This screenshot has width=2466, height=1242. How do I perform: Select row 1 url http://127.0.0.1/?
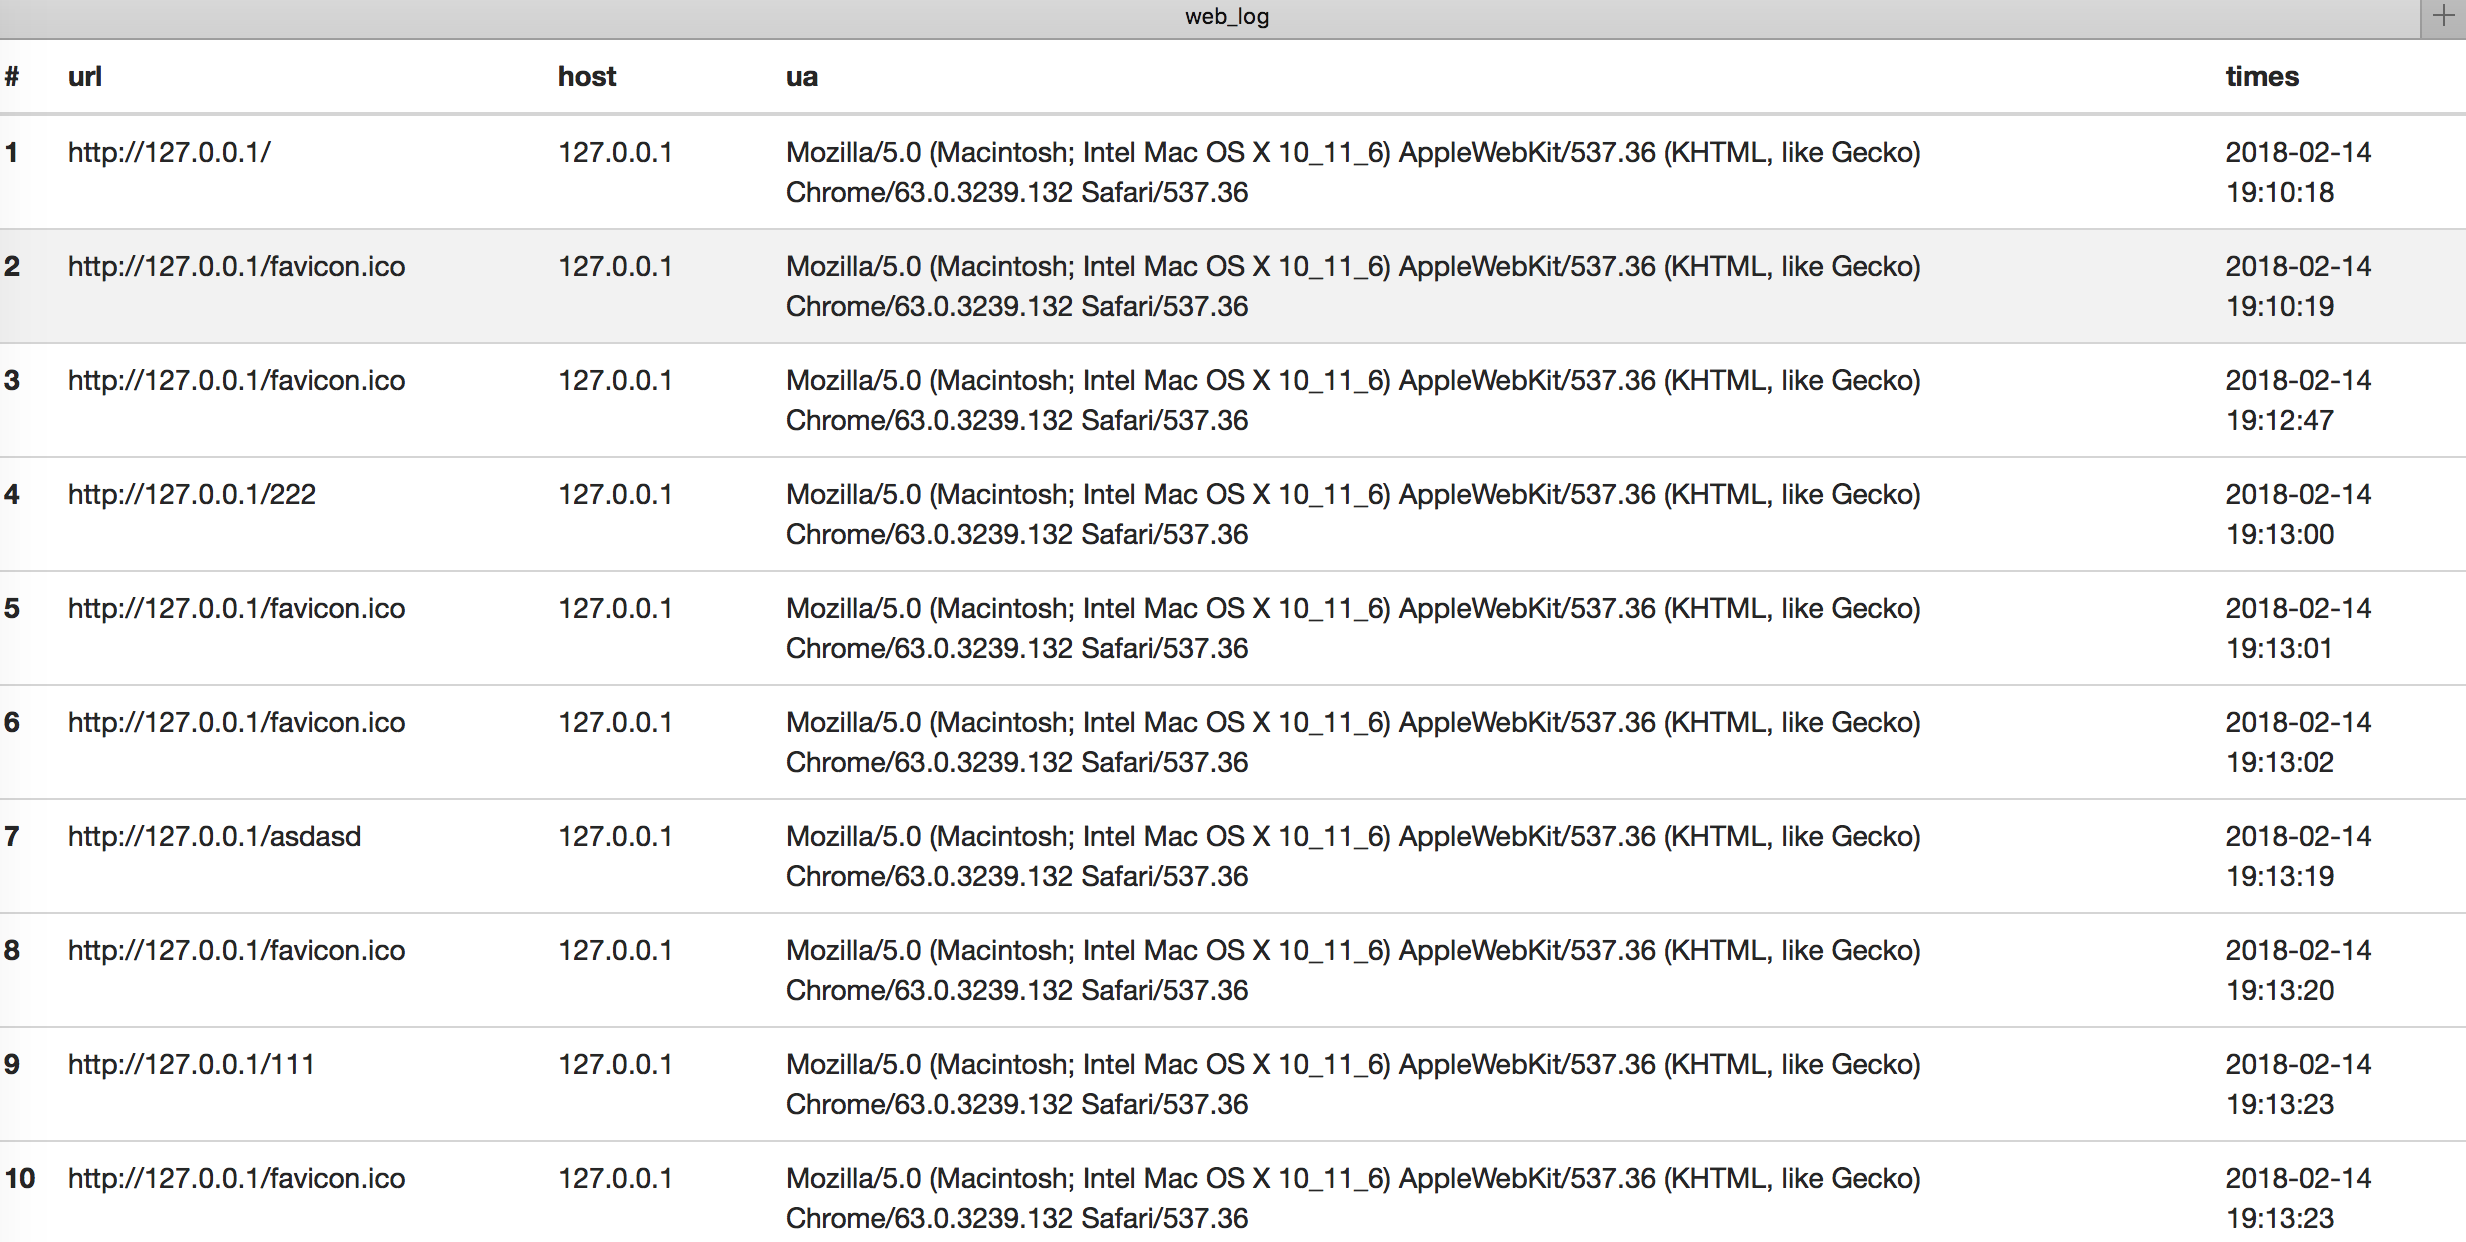(x=169, y=153)
